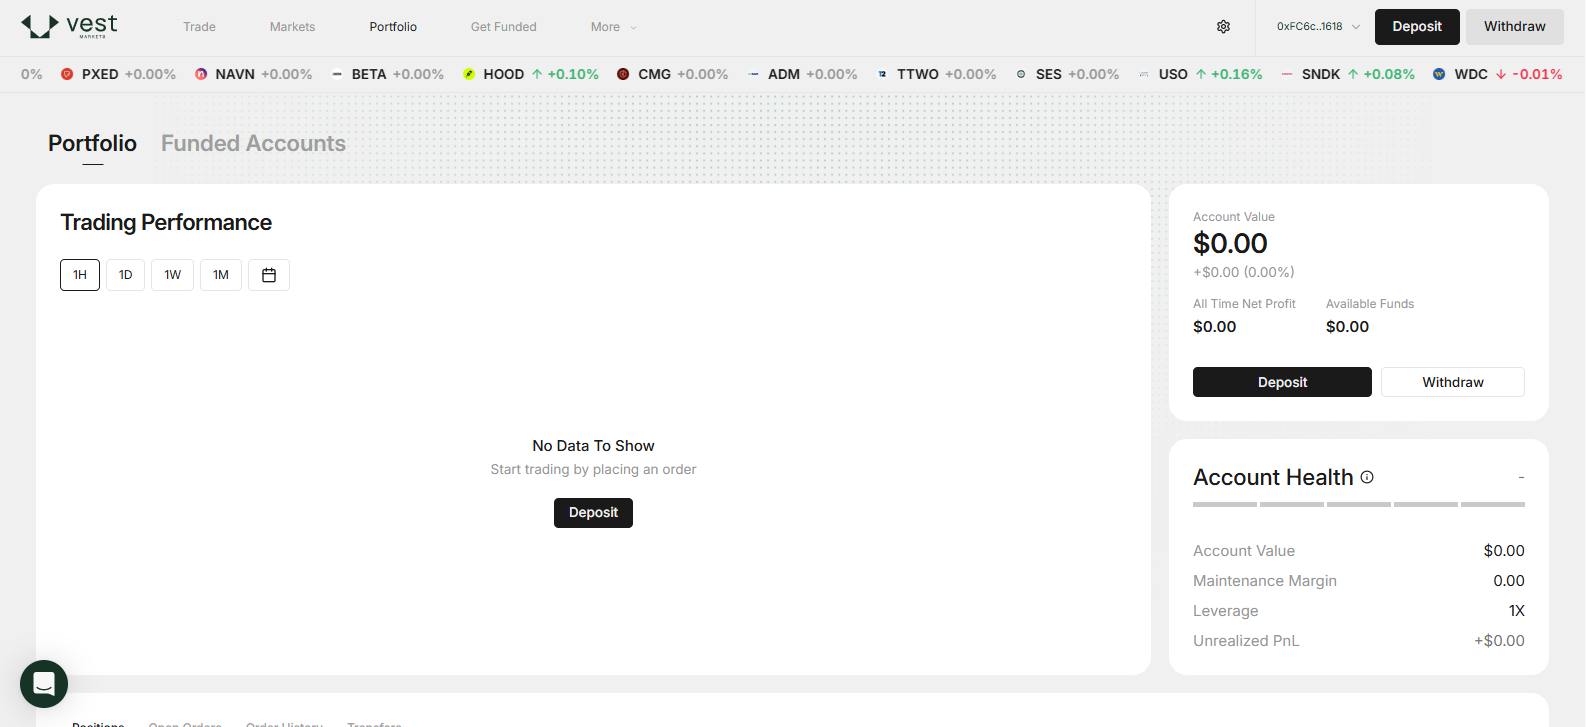Click the Available Funds amount
1586x727 pixels.
1347,327
